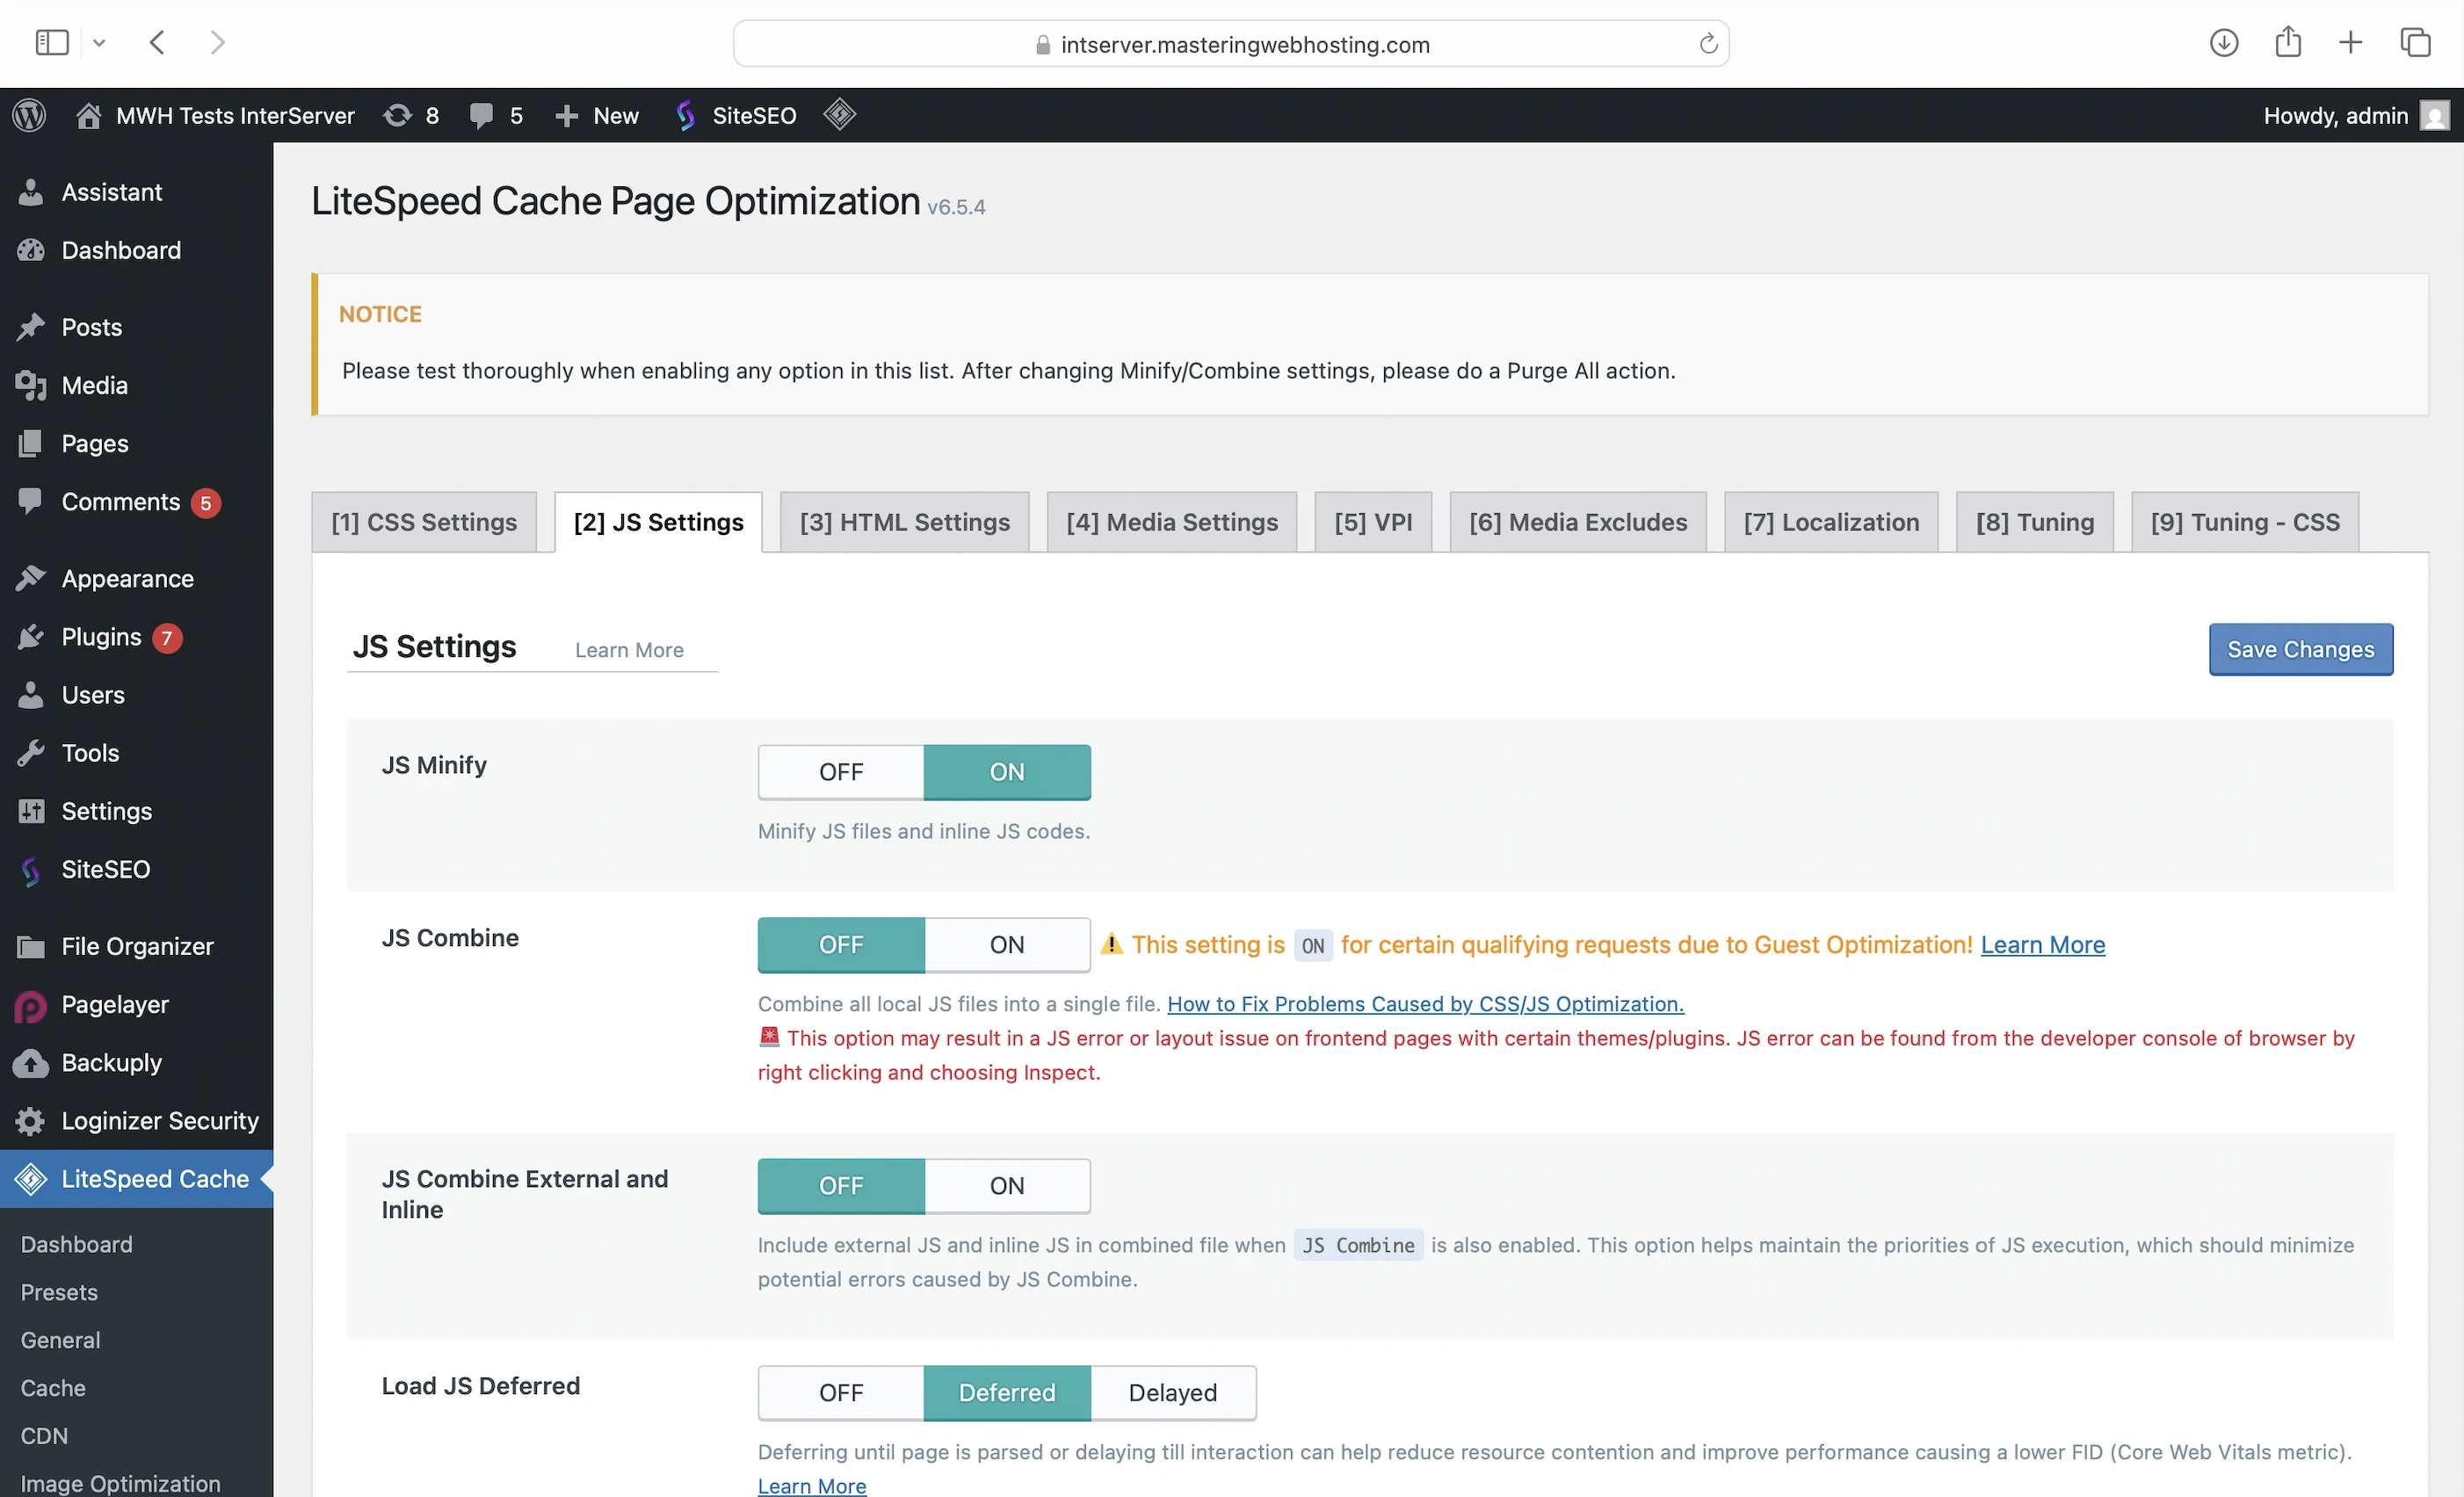Click the Safari share icon
This screenshot has width=2464, height=1497.
pyautogui.click(x=2287, y=43)
